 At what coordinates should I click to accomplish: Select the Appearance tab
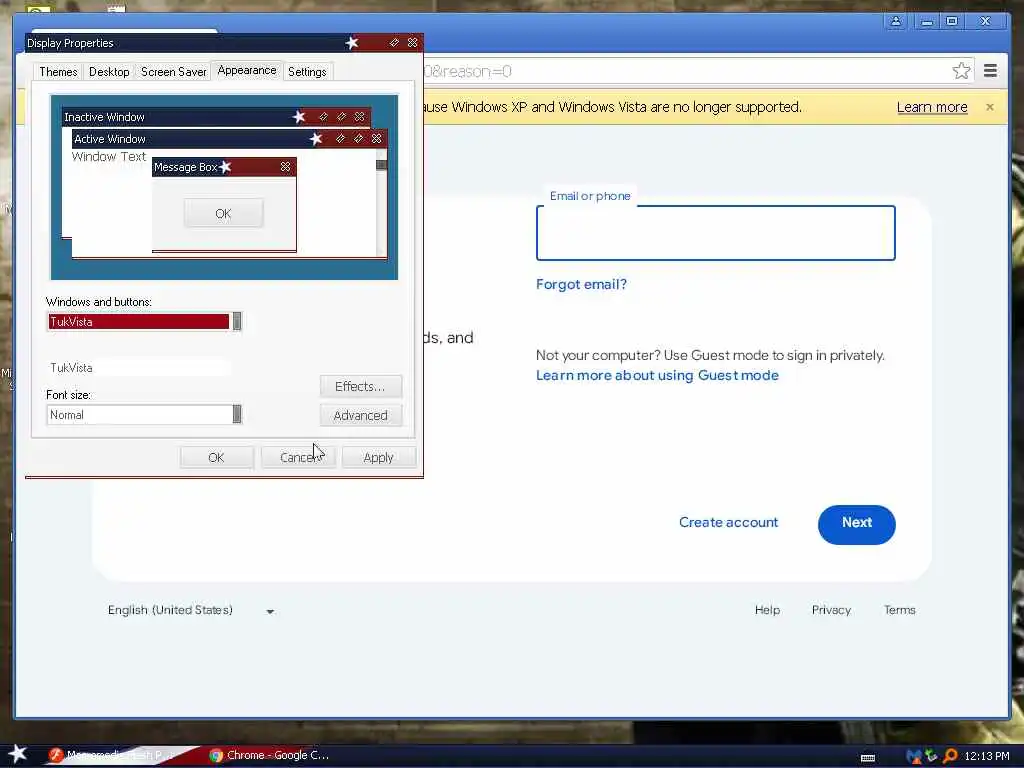247,70
